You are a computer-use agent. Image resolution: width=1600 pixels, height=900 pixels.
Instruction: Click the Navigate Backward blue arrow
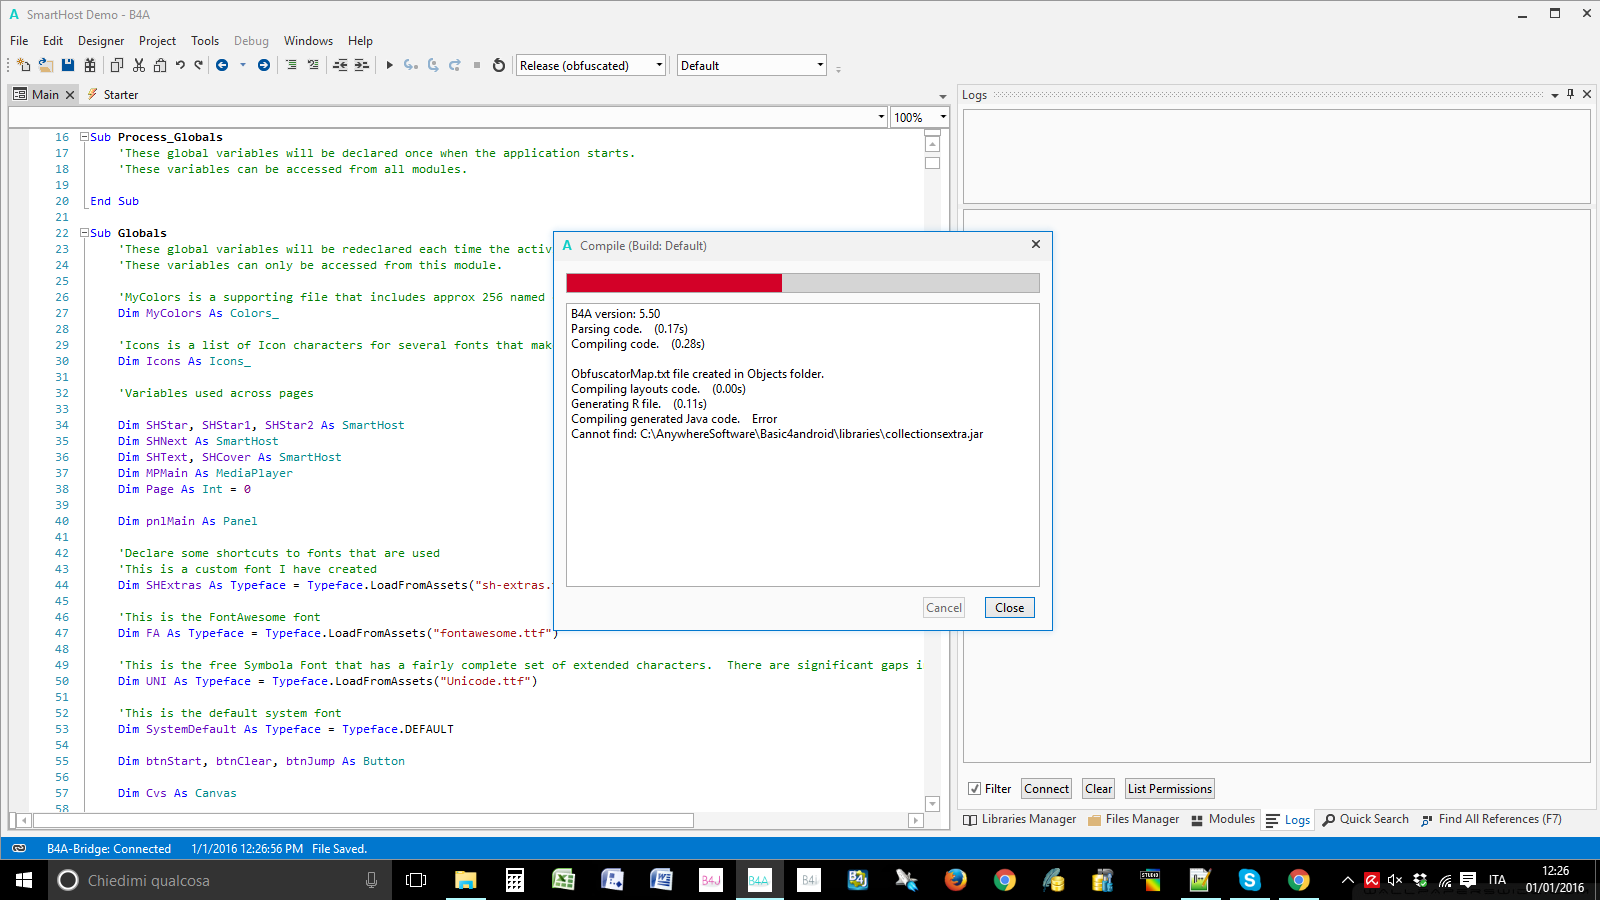click(222, 65)
